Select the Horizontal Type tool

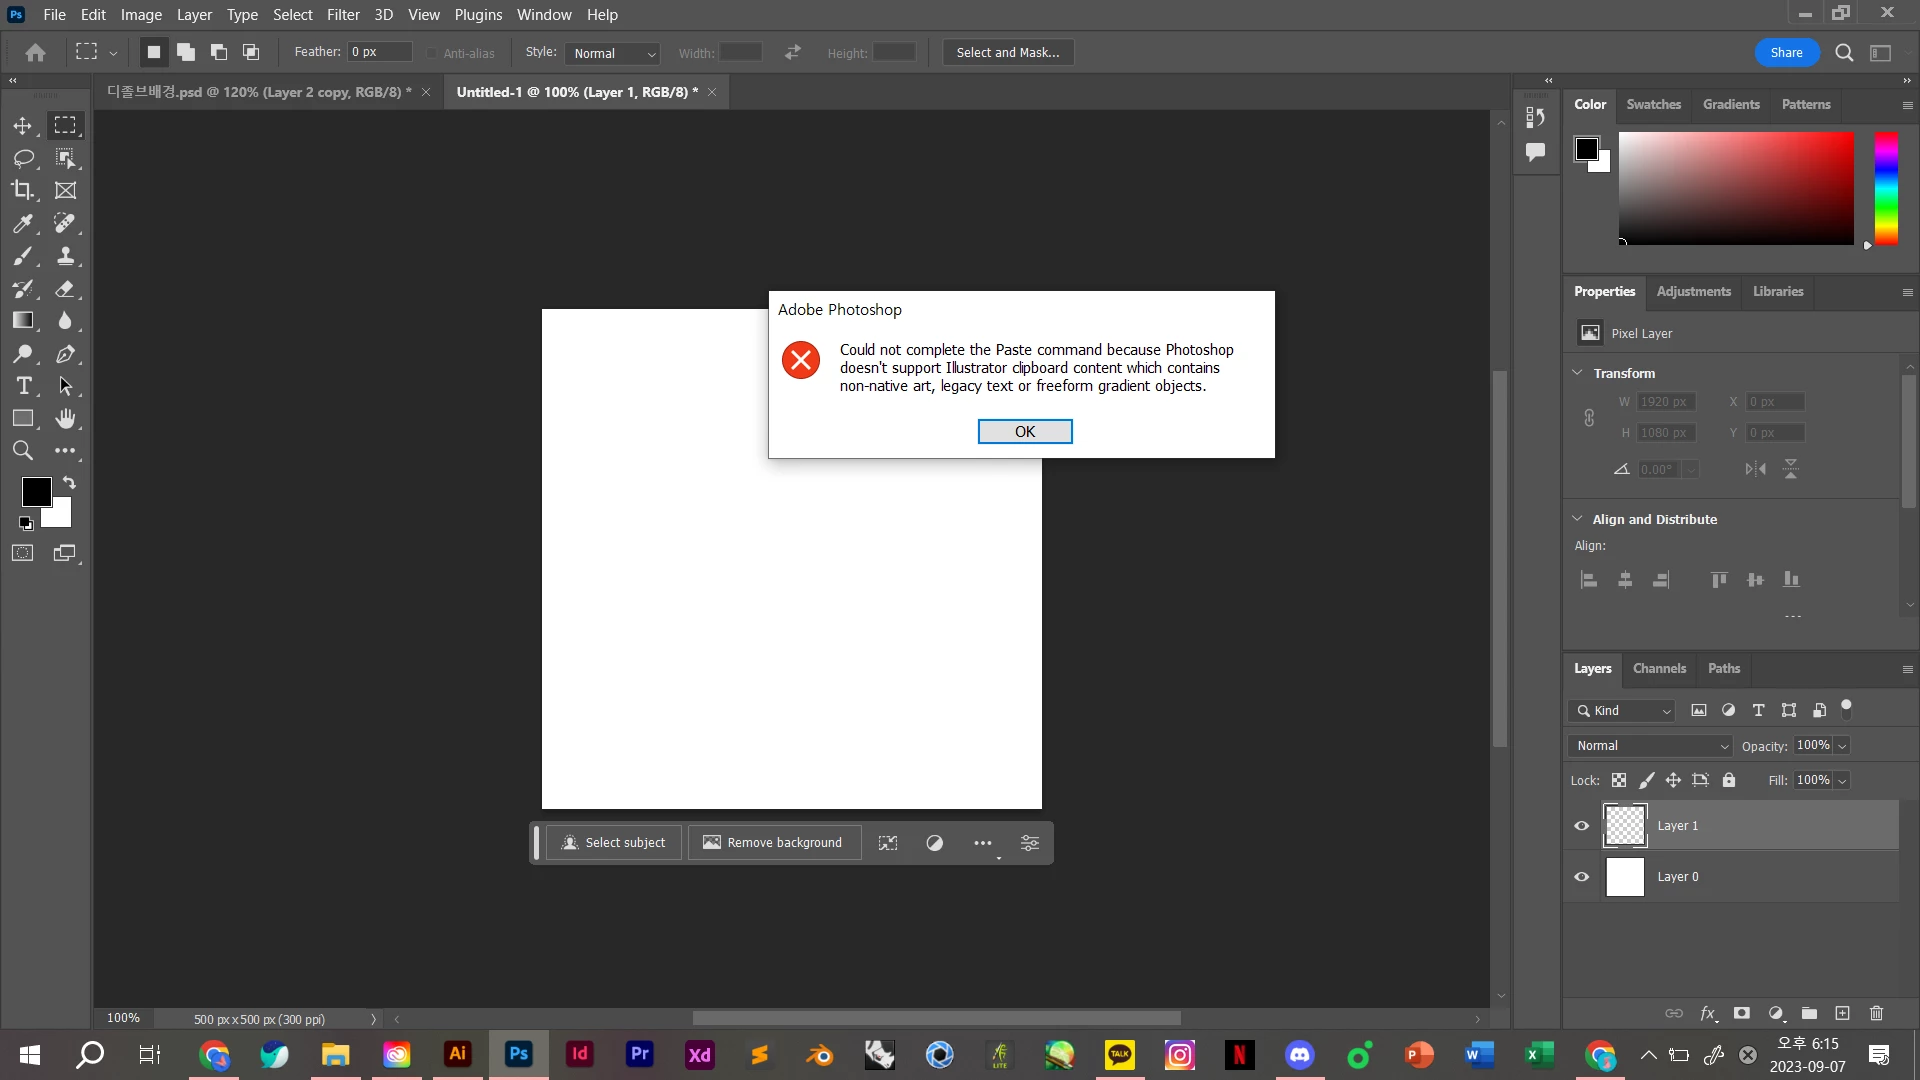click(23, 386)
